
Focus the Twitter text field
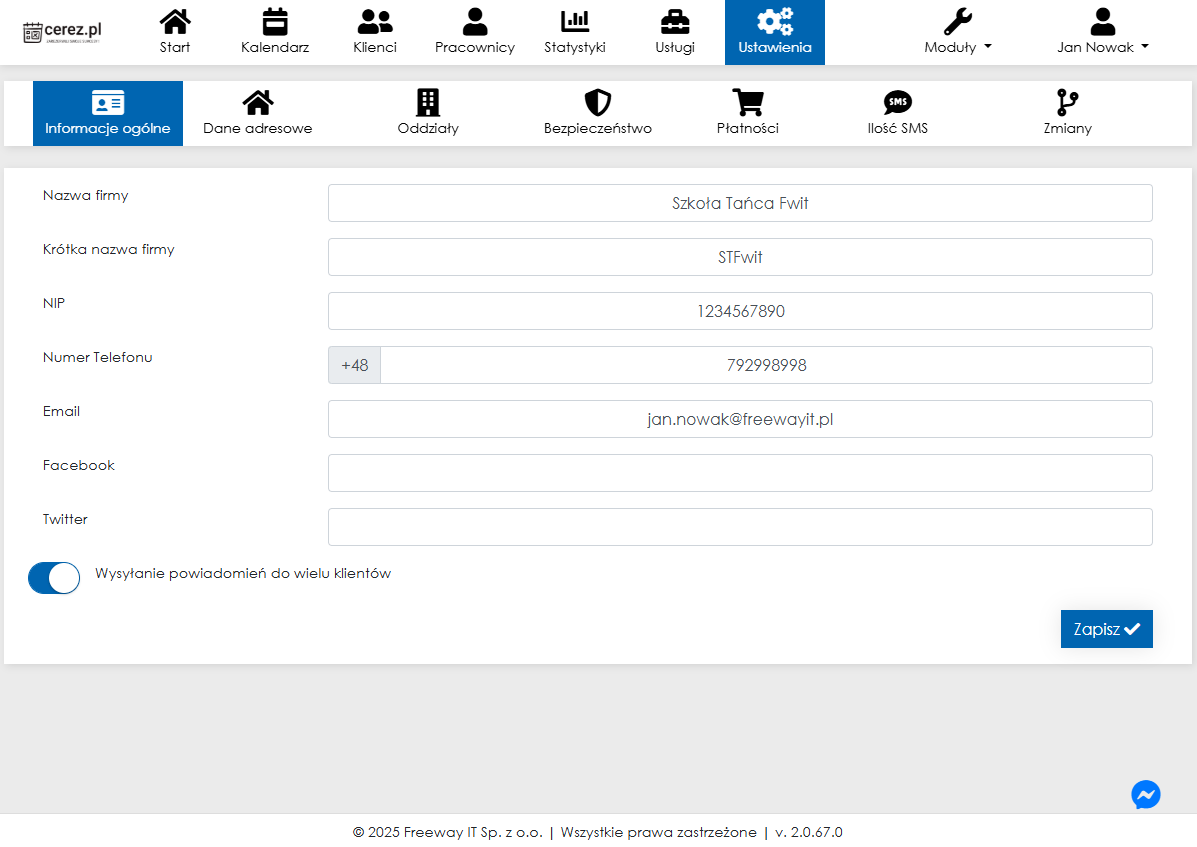click(740, 527)
